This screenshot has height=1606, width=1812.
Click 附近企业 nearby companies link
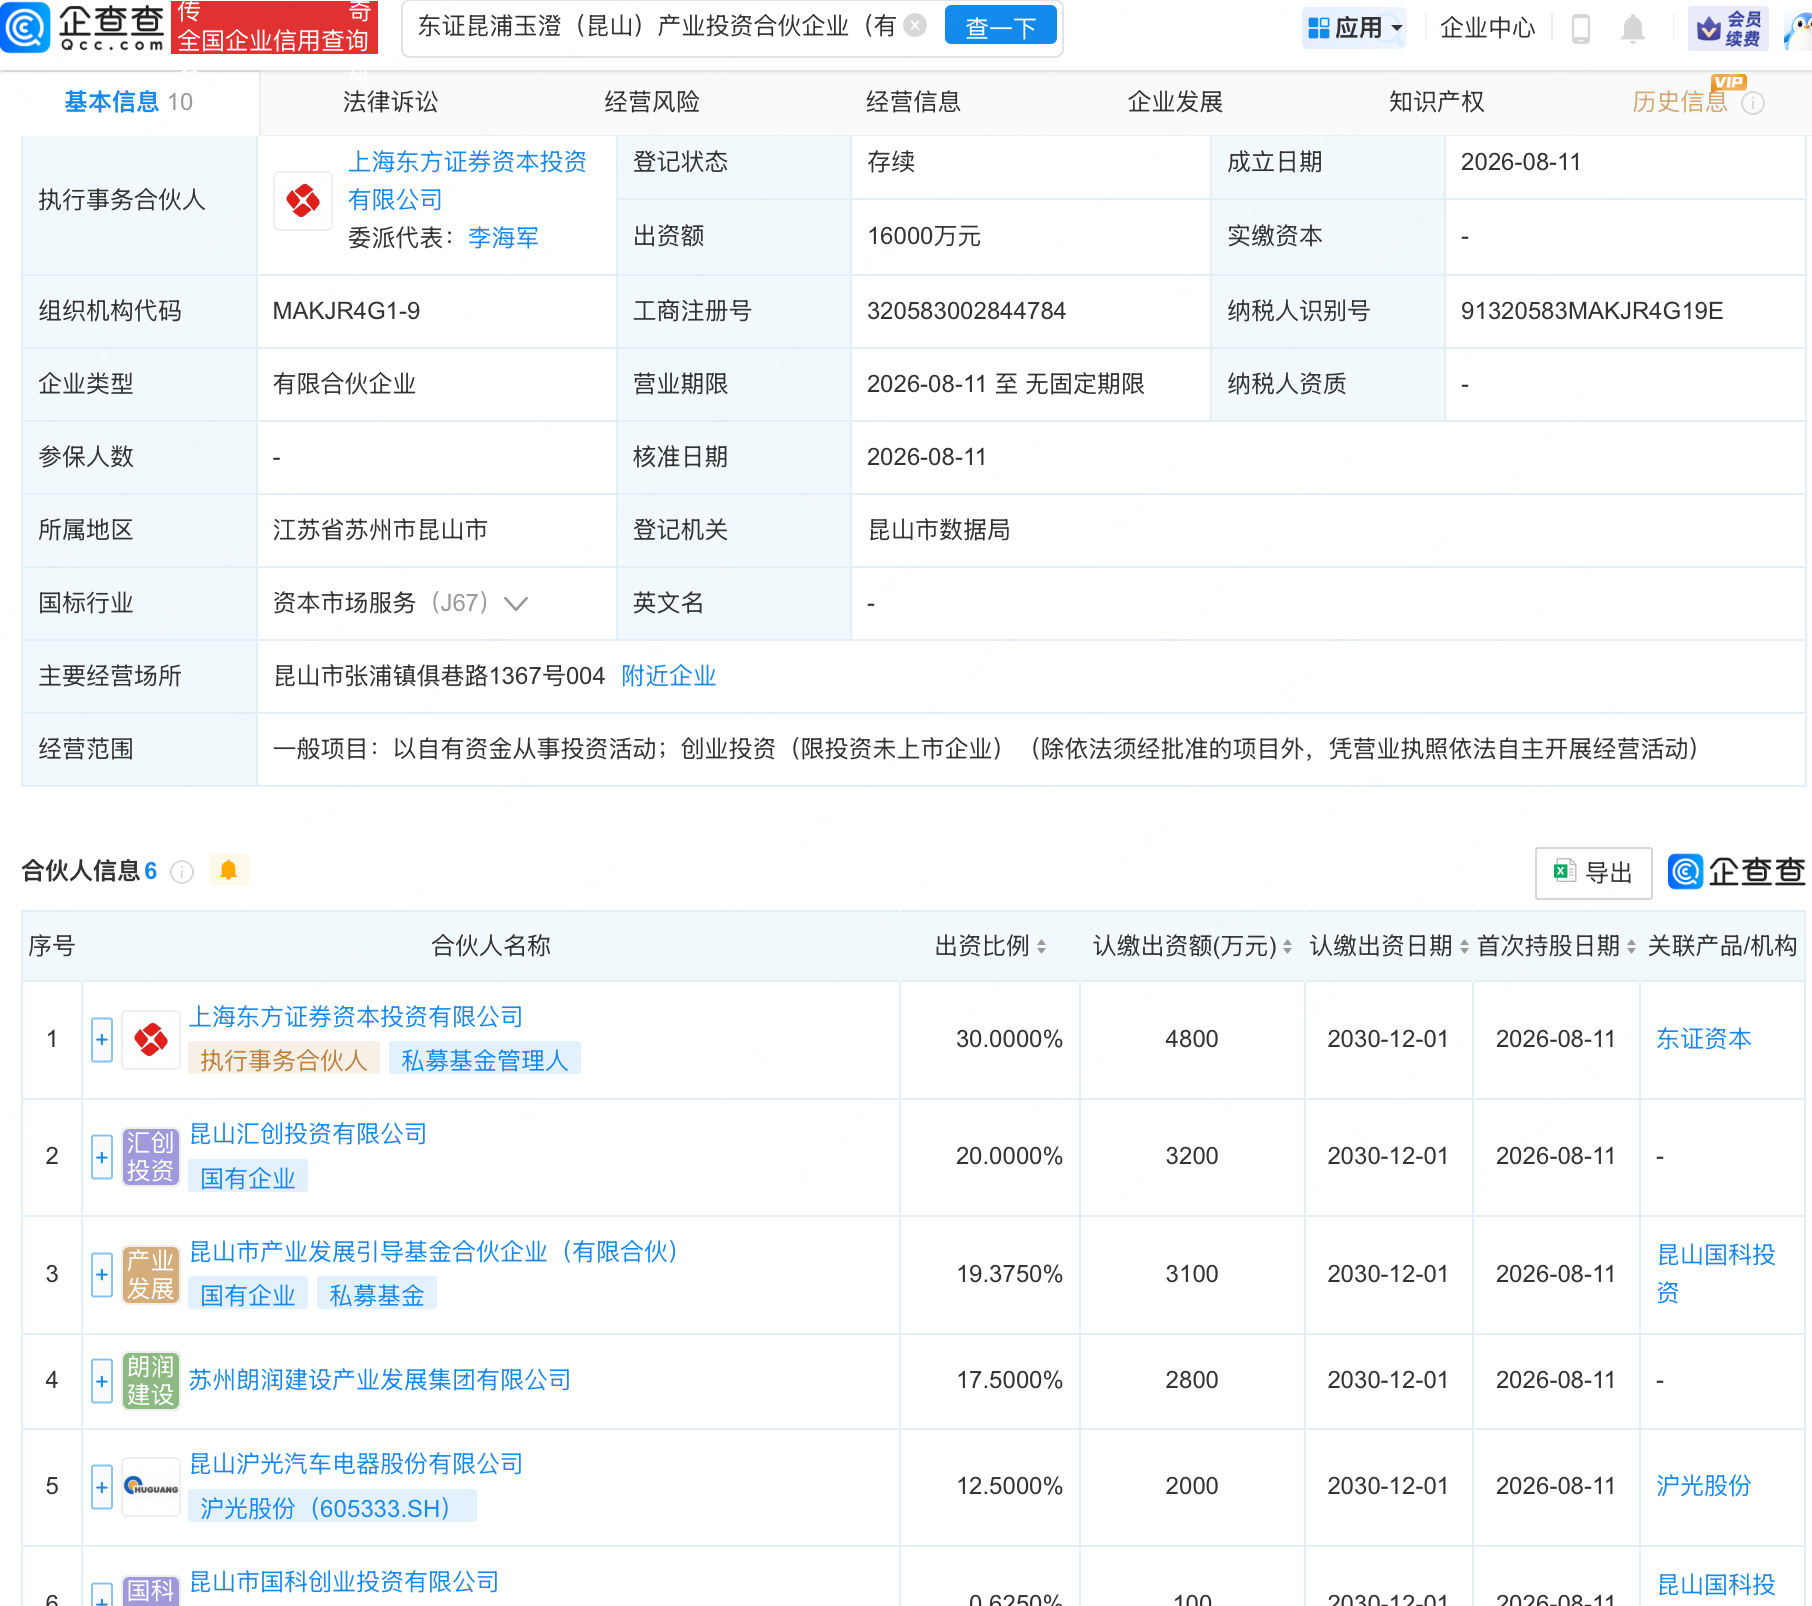click(669, 676)
